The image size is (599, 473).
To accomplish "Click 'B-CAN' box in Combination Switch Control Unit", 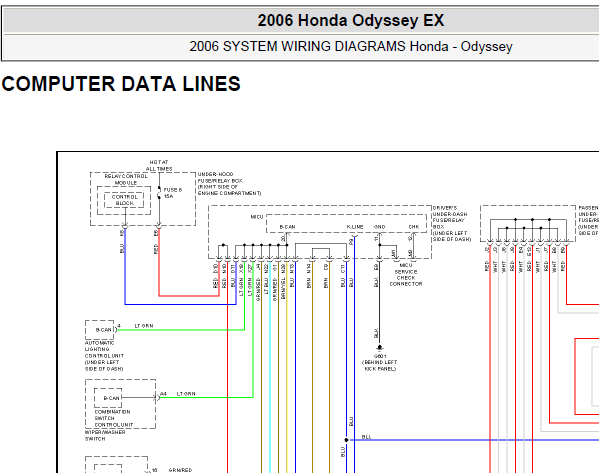I will click(108, 398).
